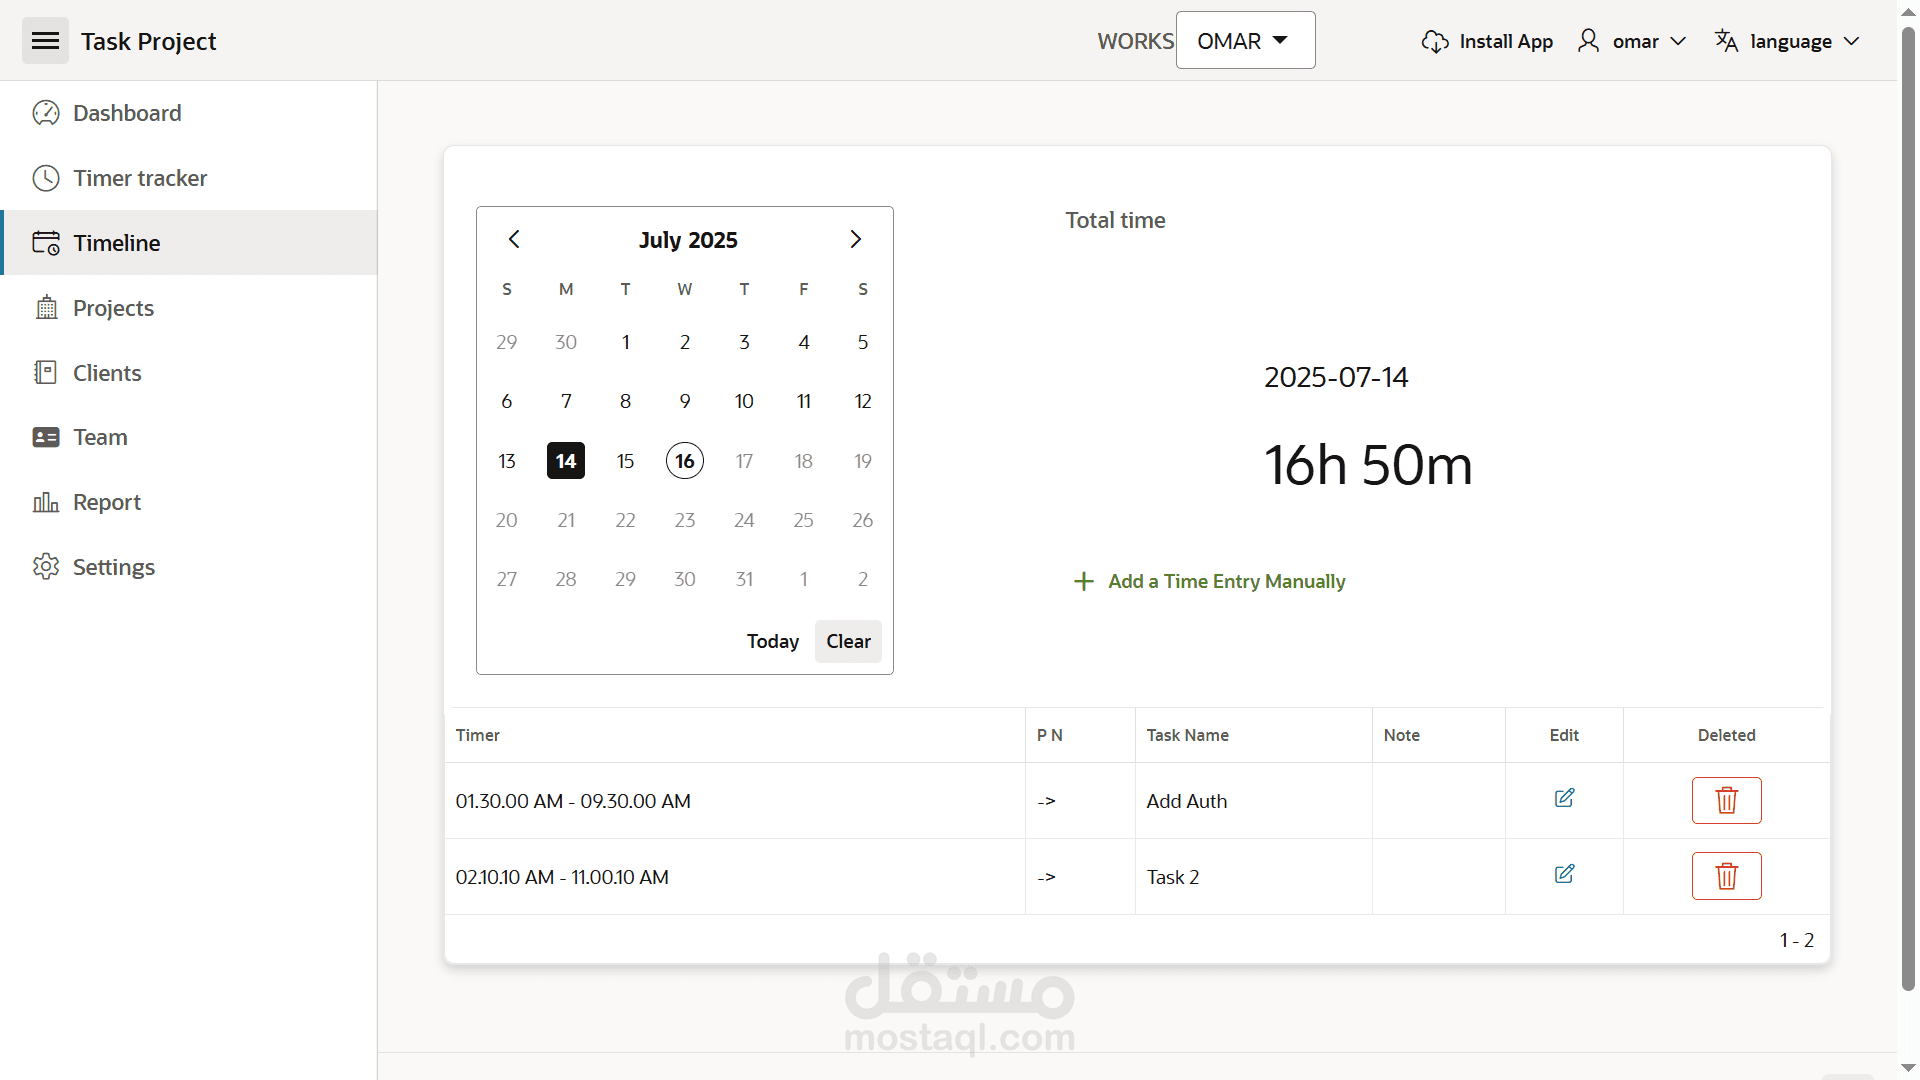Open the Team menu item
This screenshot has width=1920, height=1080.
pyautogui.click(x=189, y=437)
